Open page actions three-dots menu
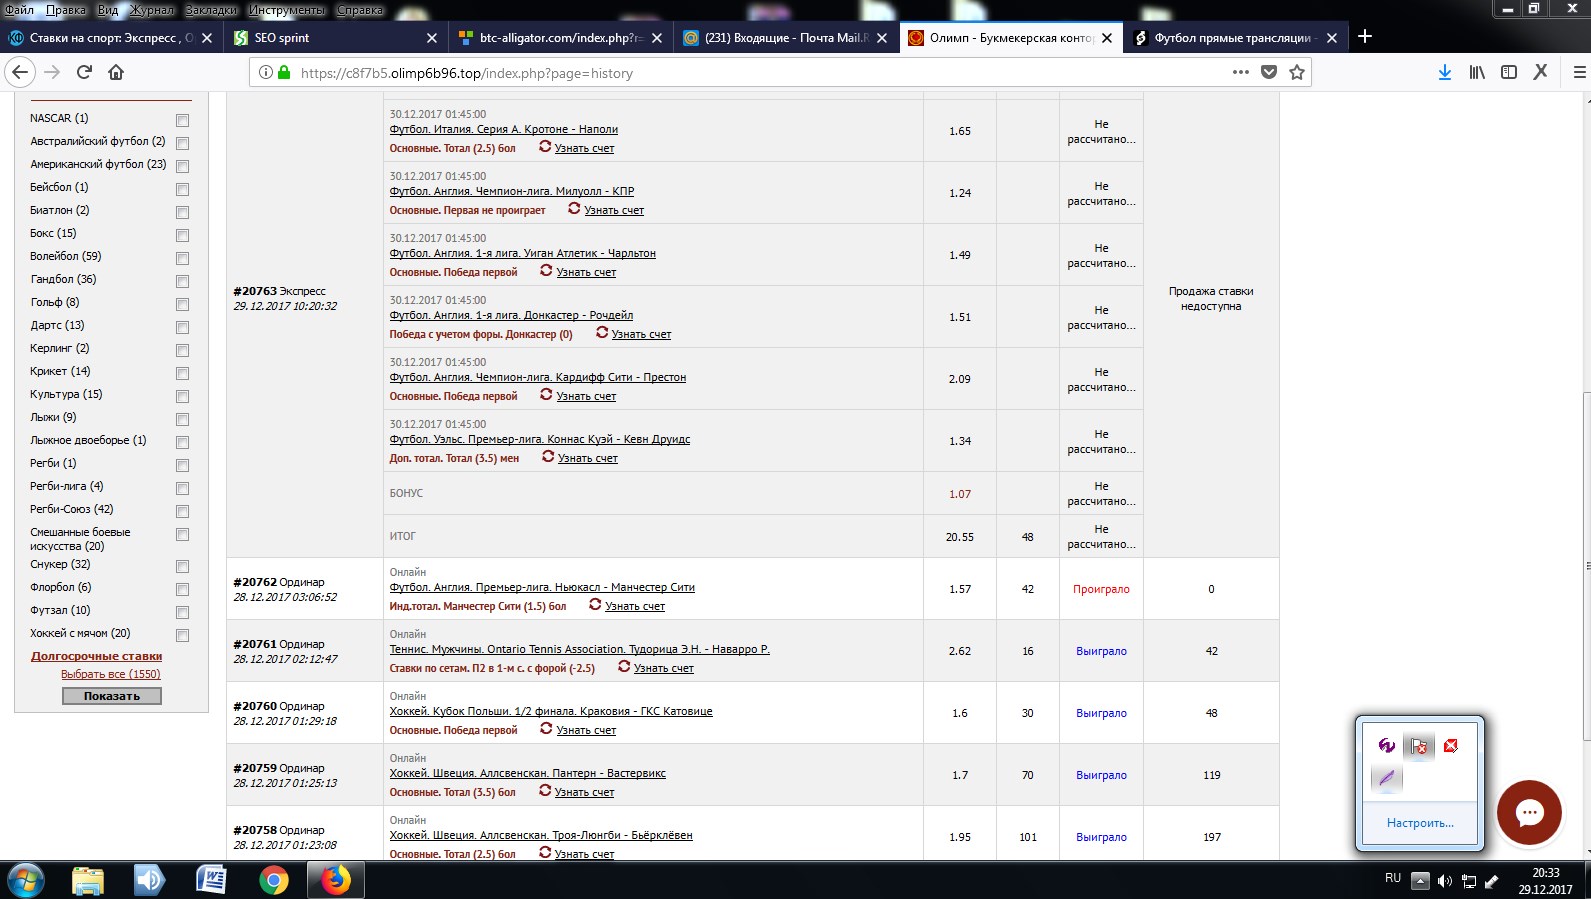The height and width of the screenshot is (899, 1591). click(1241, 72)
